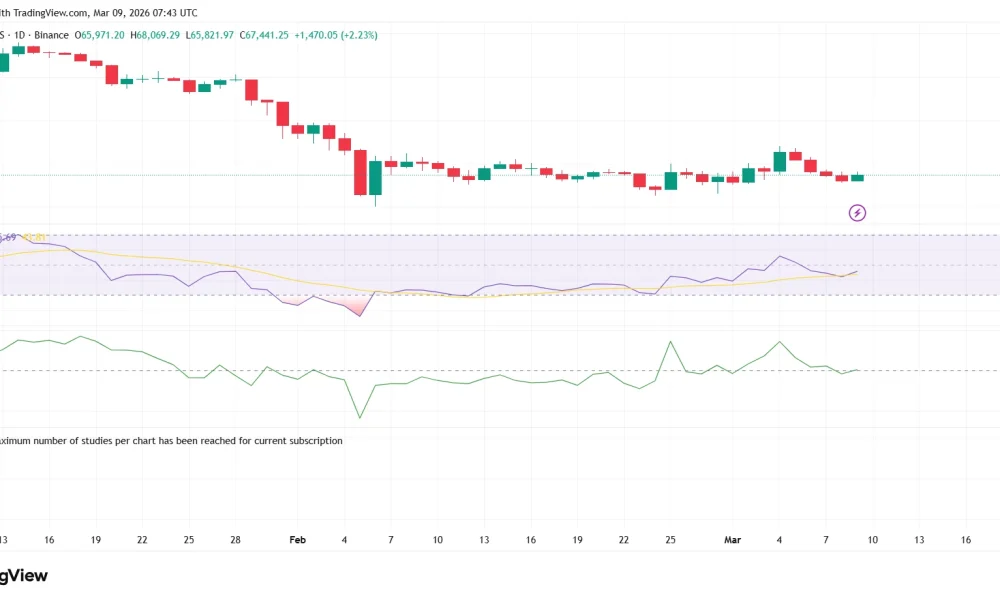The width and height of the screenshot is (1000, 600).
Task: Click the open price value 65,971.20
Action: click(98, 33)
